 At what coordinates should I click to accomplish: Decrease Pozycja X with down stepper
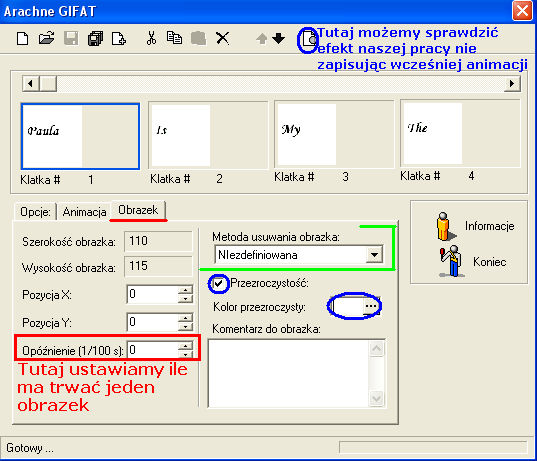(185, 299)
